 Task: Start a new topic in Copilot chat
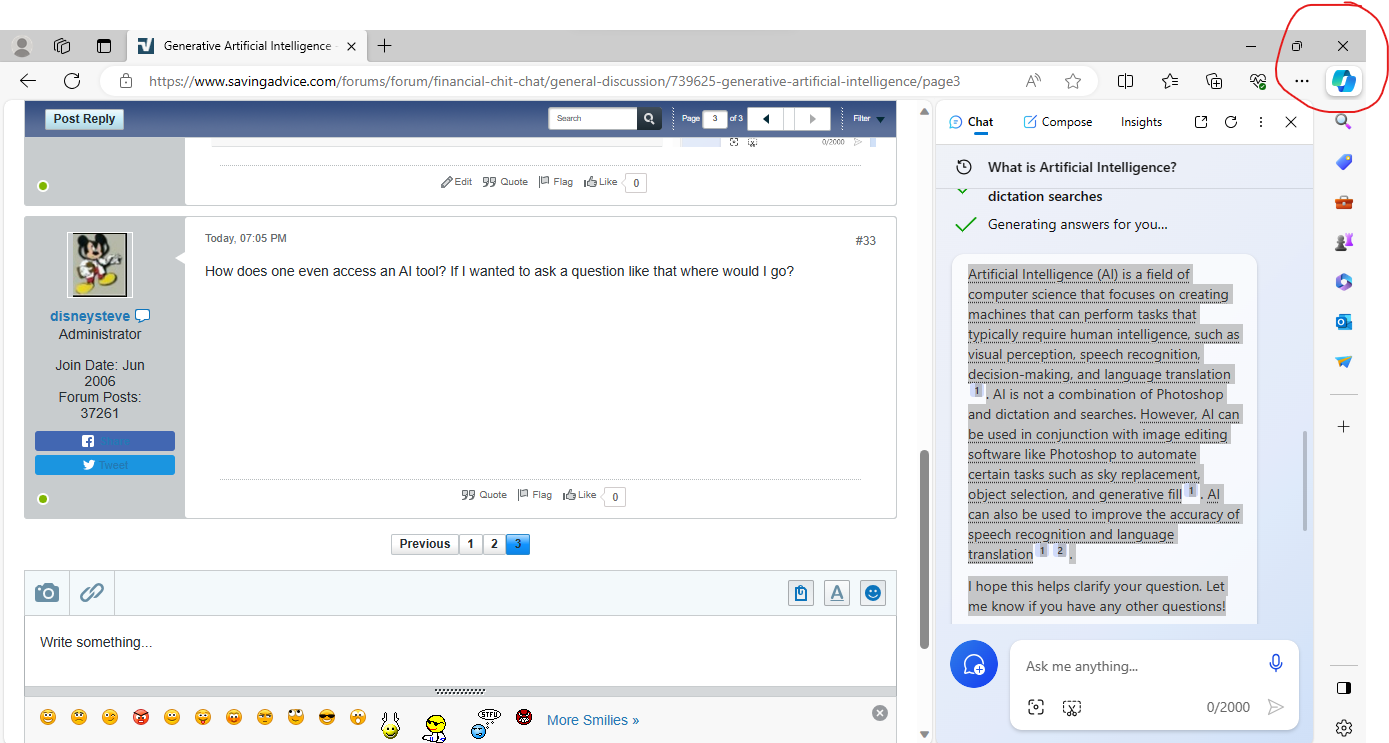pyautogui.click(x=973, y=665)
